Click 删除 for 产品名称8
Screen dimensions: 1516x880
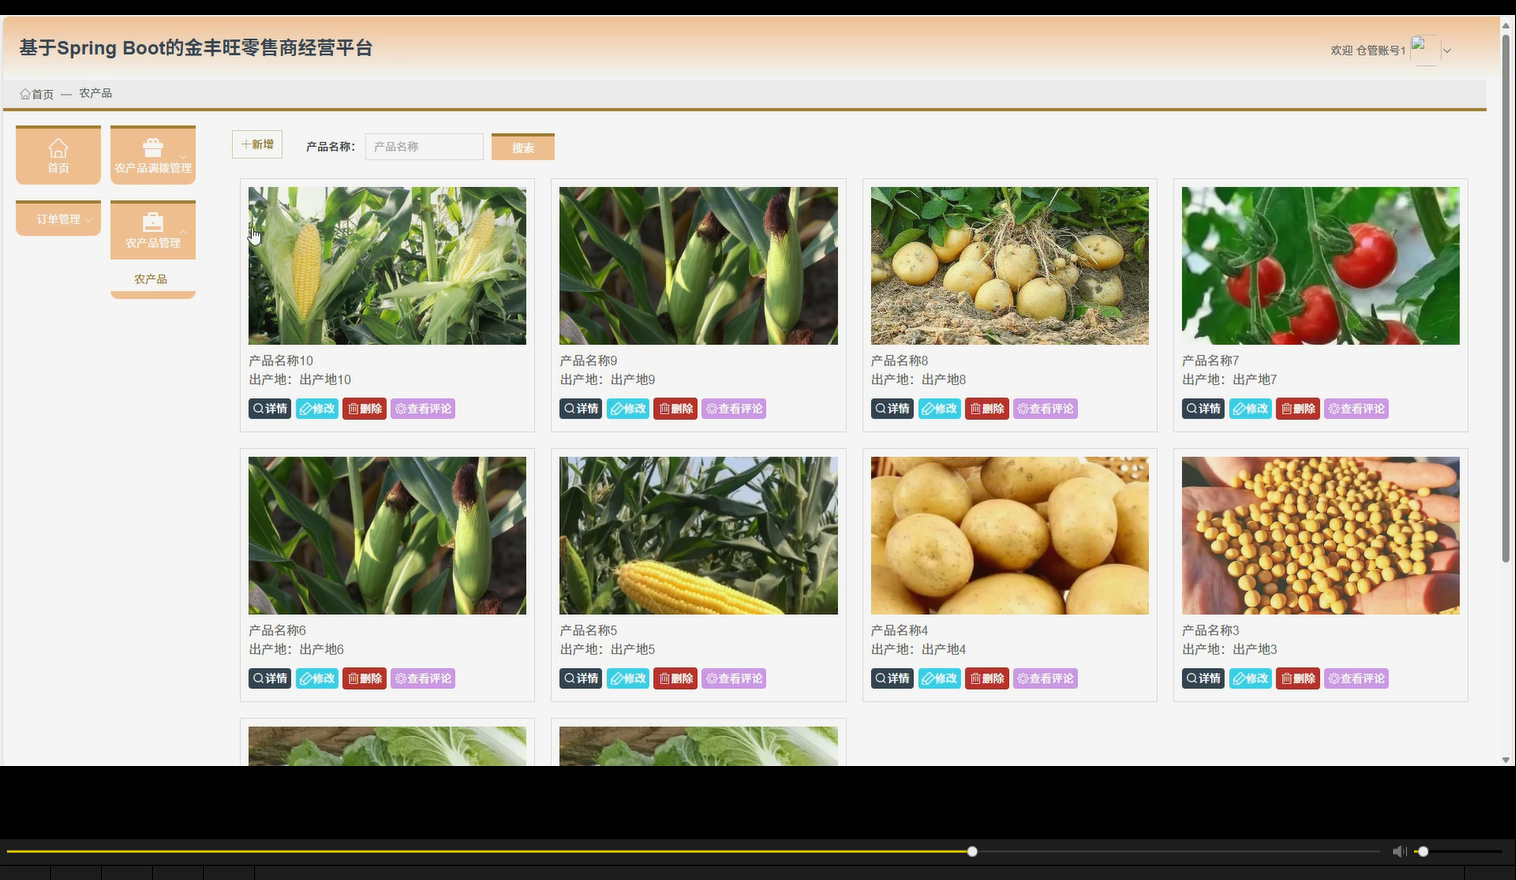987,409
